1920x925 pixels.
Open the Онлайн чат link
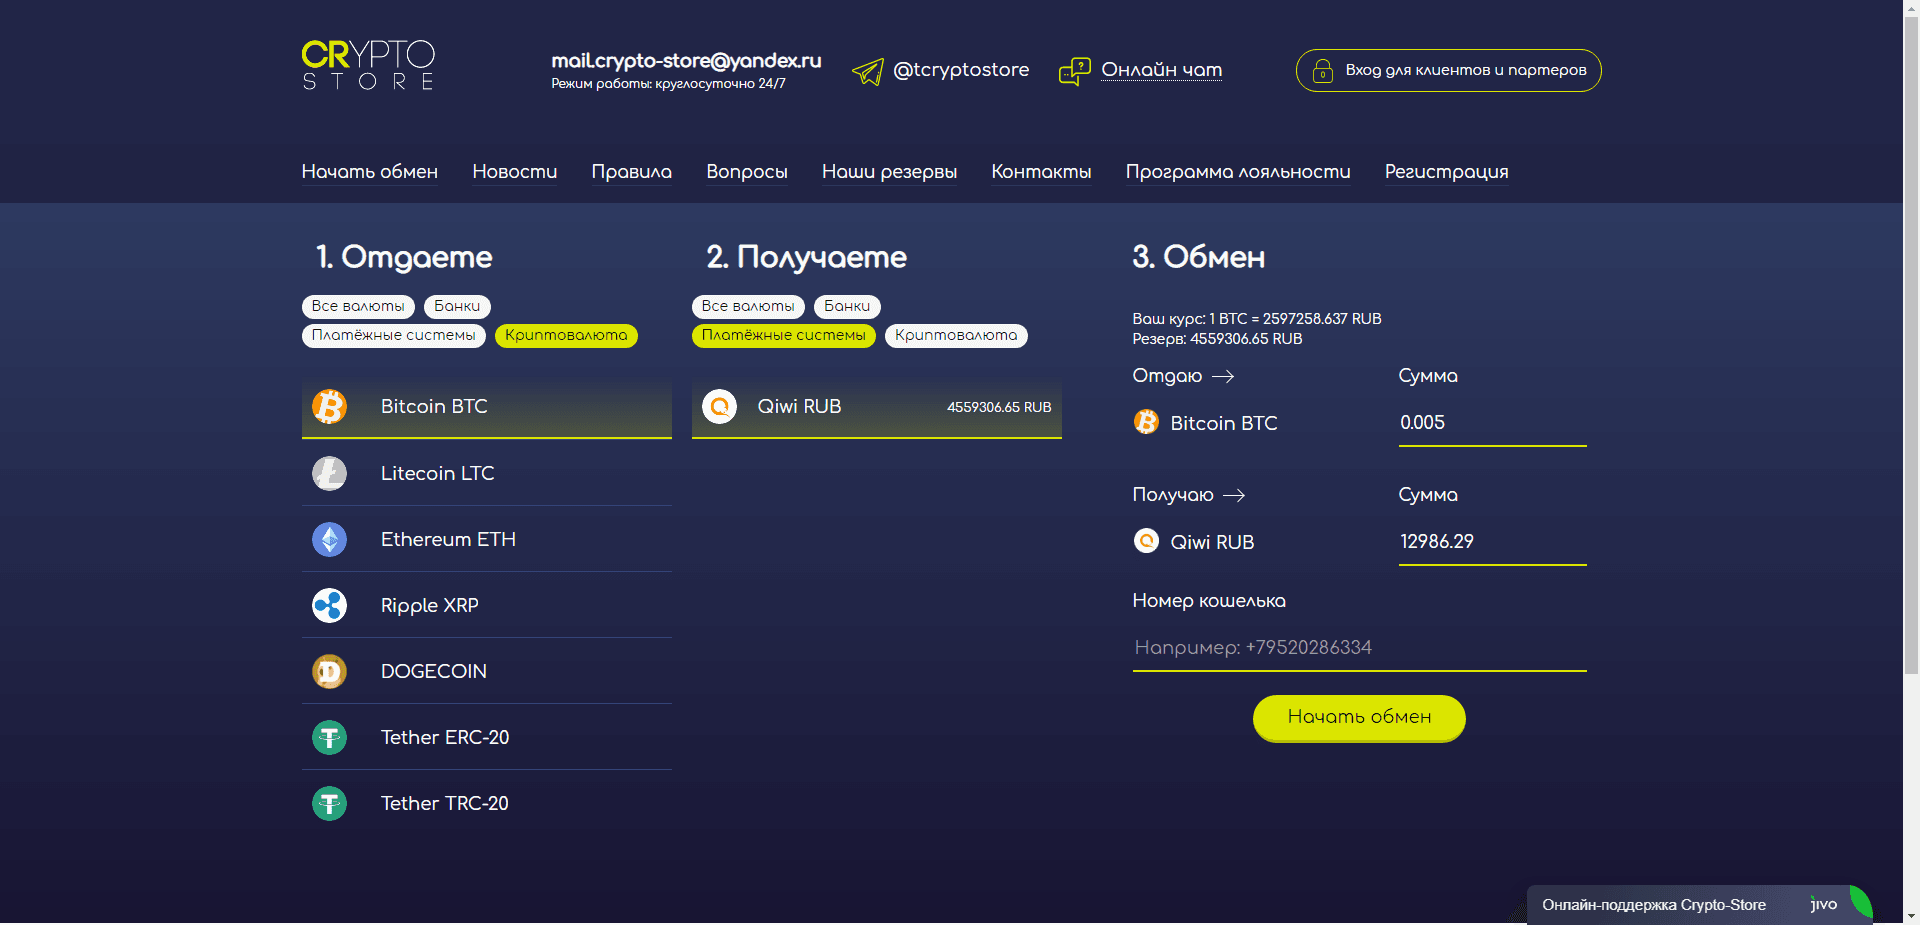(x=1162, y=70)
